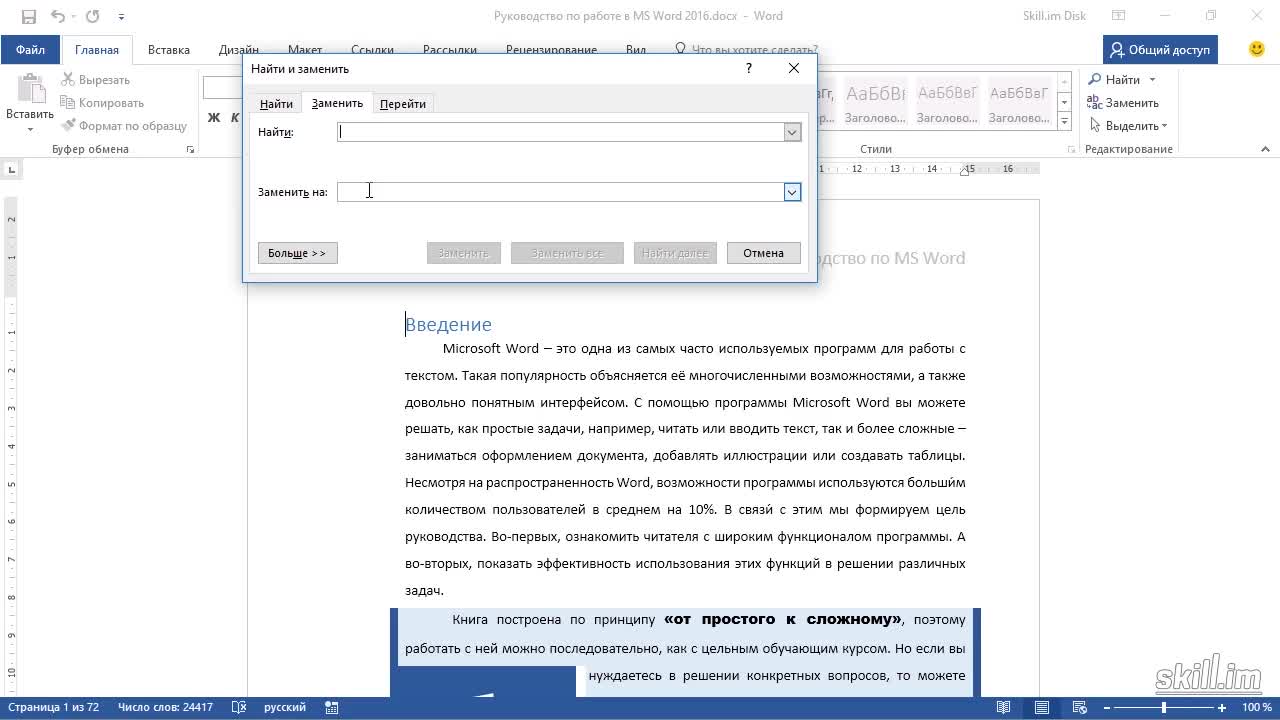Toggle italic К formatting
This screenshot has height=720, width=1280.
click(233, 118)
